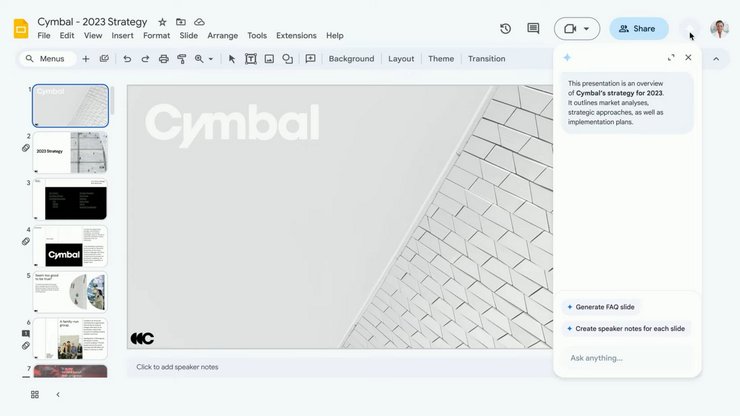Add a new slide with plus icon
The image size is (740, 416).
point(85,59)
